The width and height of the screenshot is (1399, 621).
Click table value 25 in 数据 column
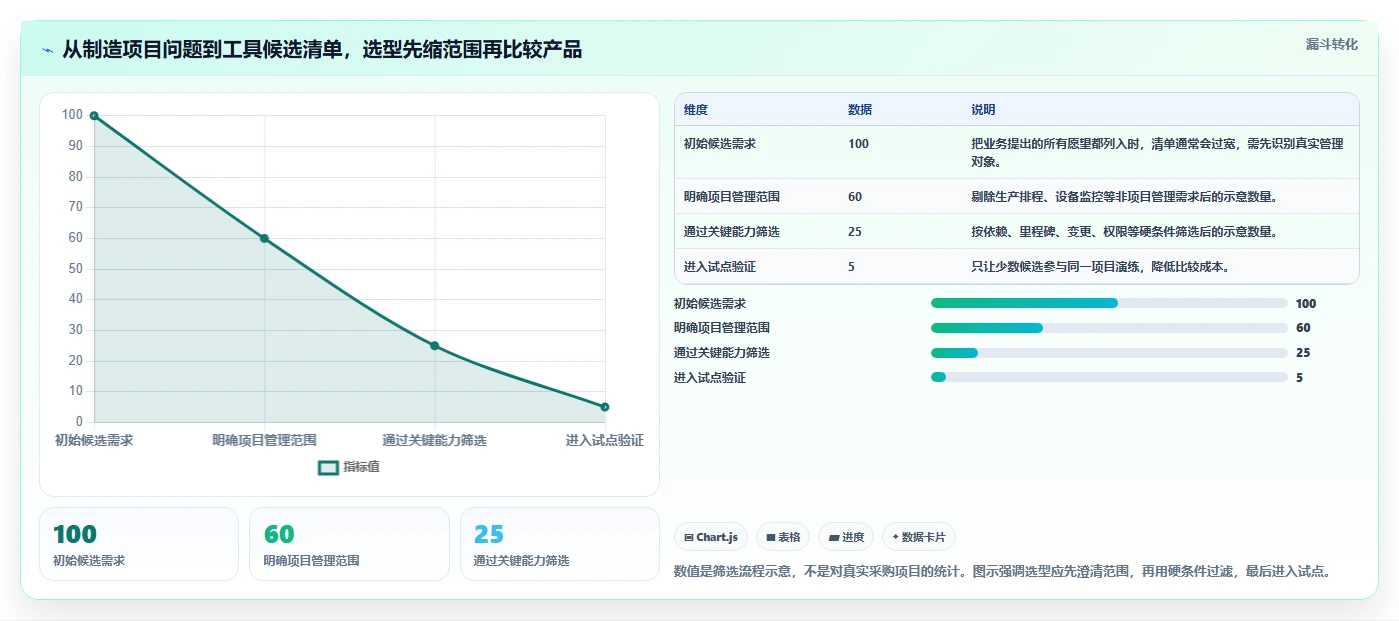pos(855,232)
